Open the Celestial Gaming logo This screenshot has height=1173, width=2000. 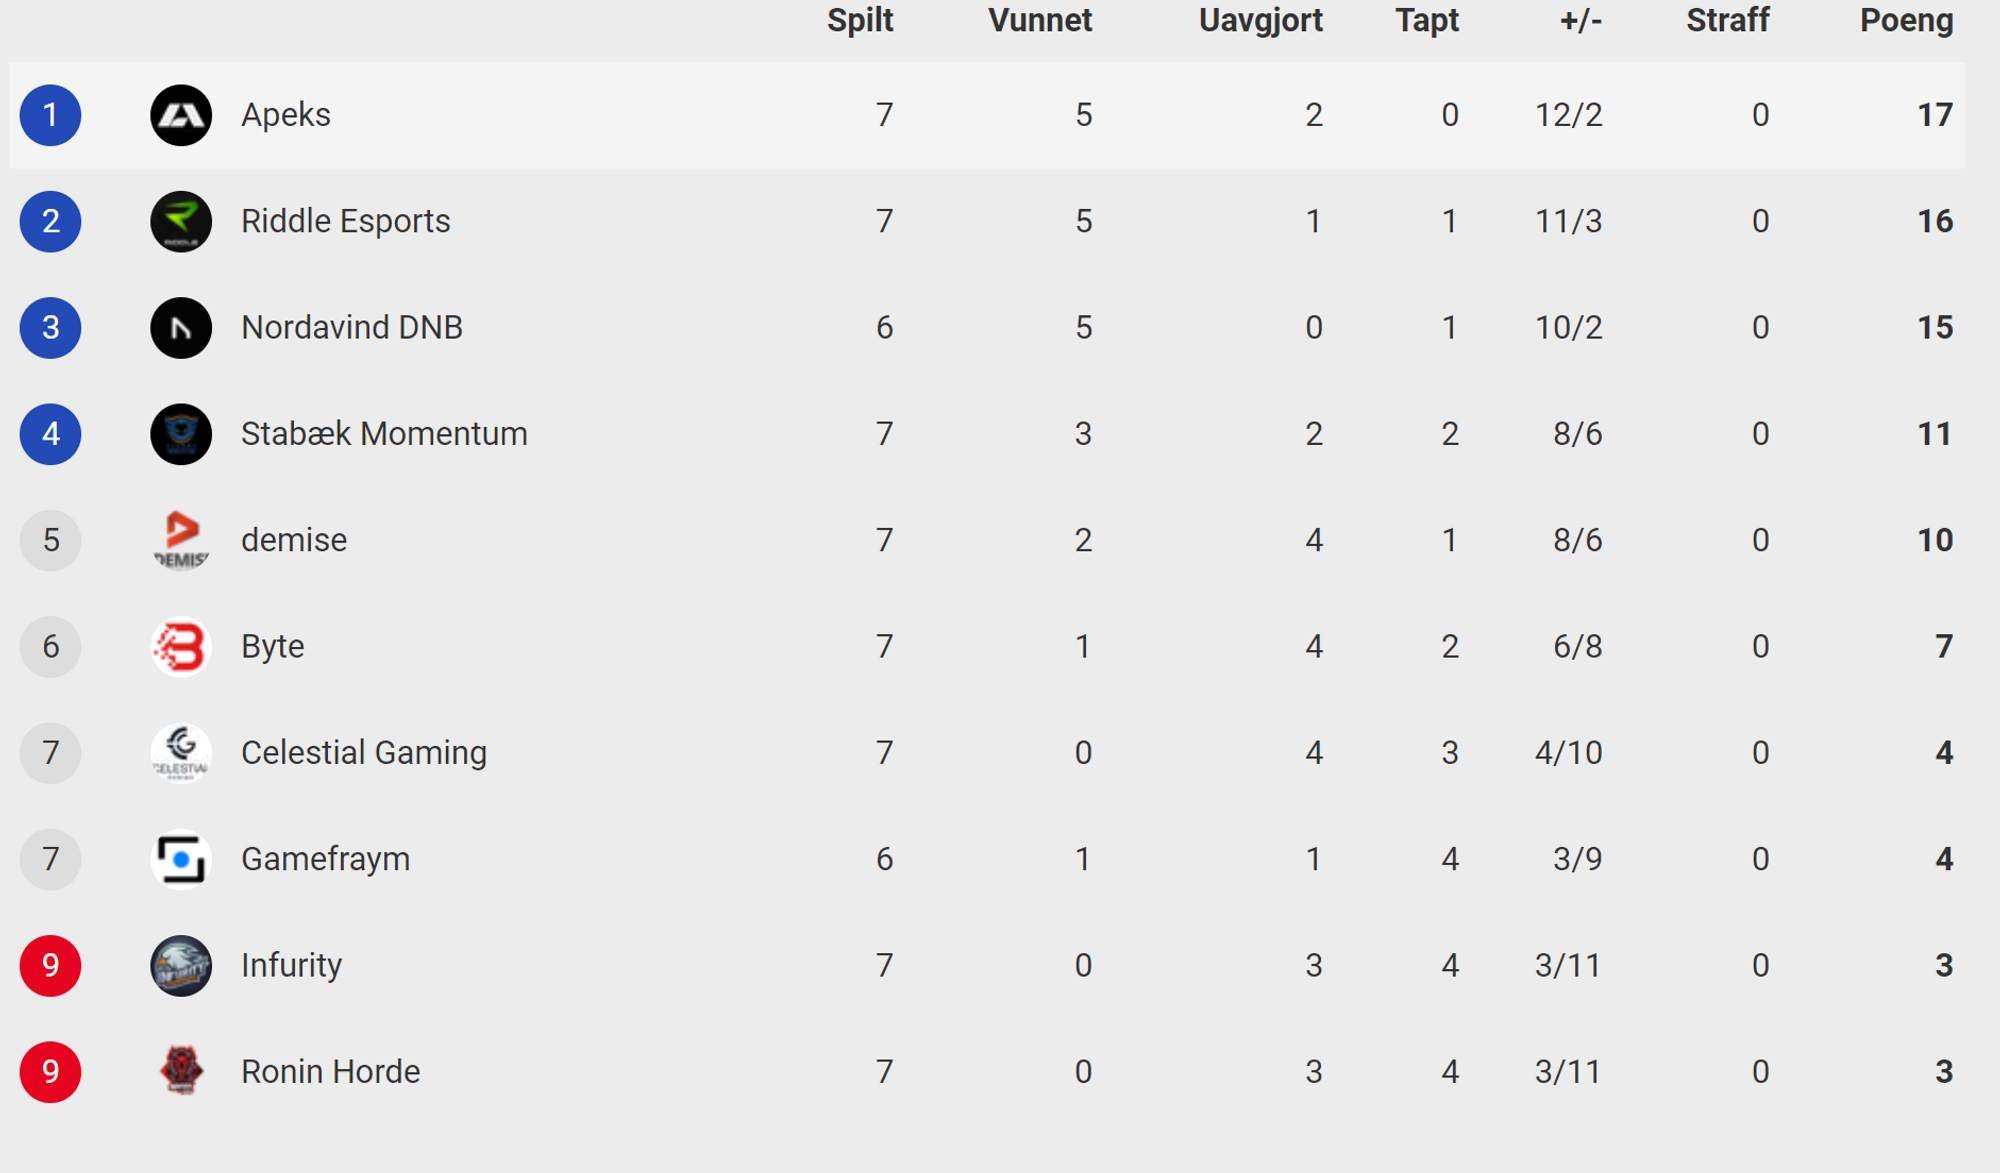click(x=181, y=753)
